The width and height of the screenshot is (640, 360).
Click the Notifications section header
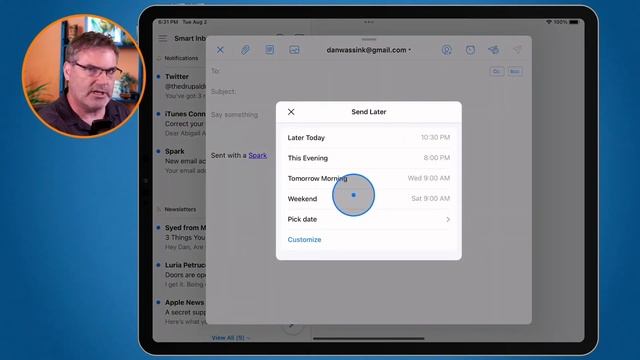(181, 58)
